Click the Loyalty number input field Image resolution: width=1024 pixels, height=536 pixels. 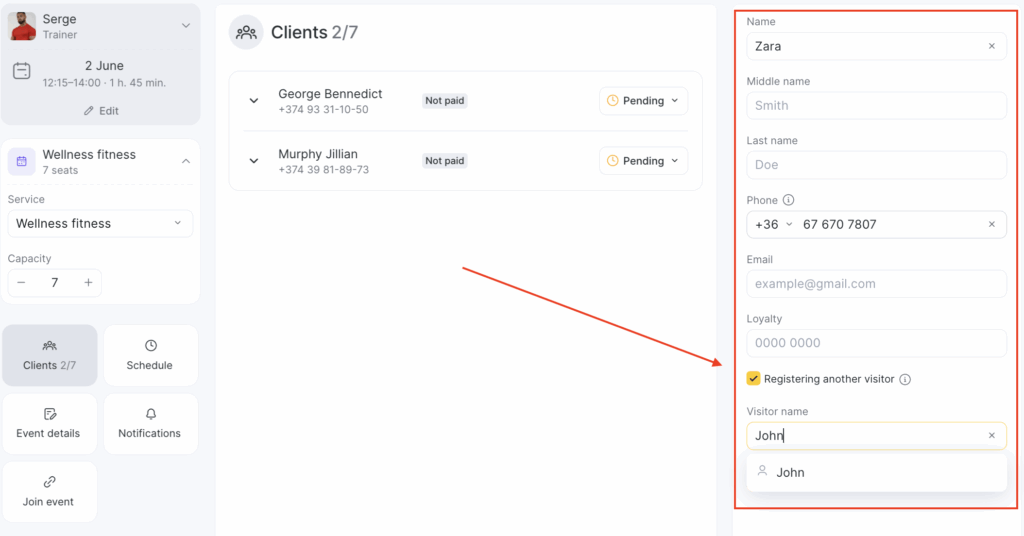[876, 343]
